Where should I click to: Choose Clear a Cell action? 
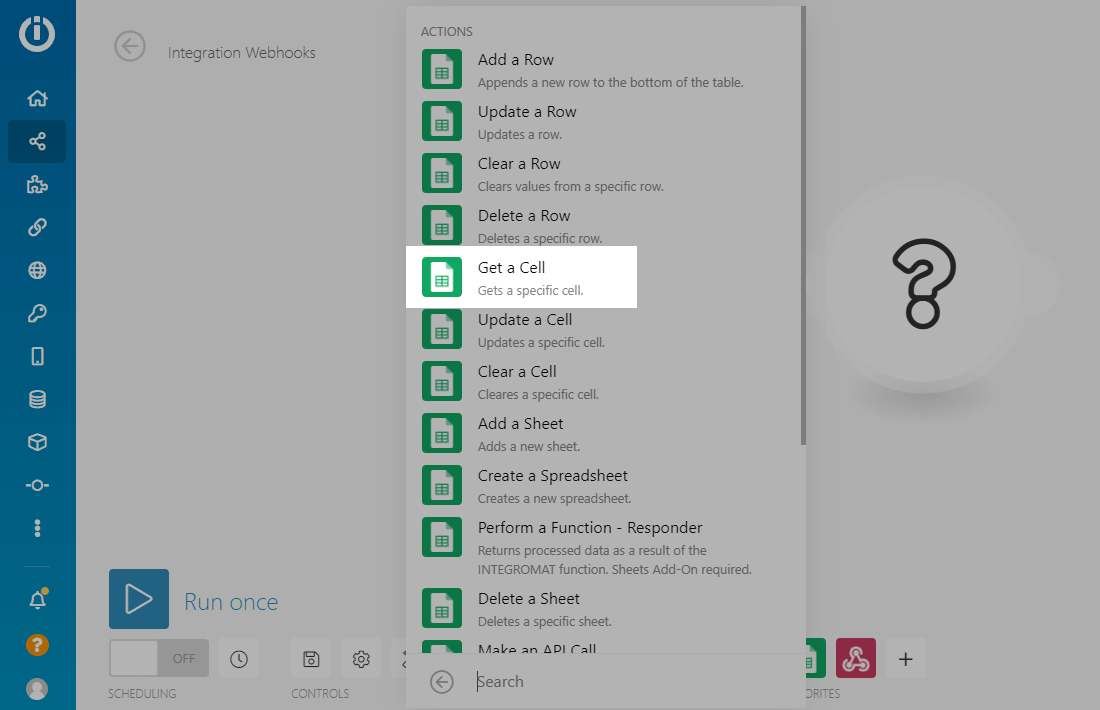pyautogui.click(x=605, y=381)
